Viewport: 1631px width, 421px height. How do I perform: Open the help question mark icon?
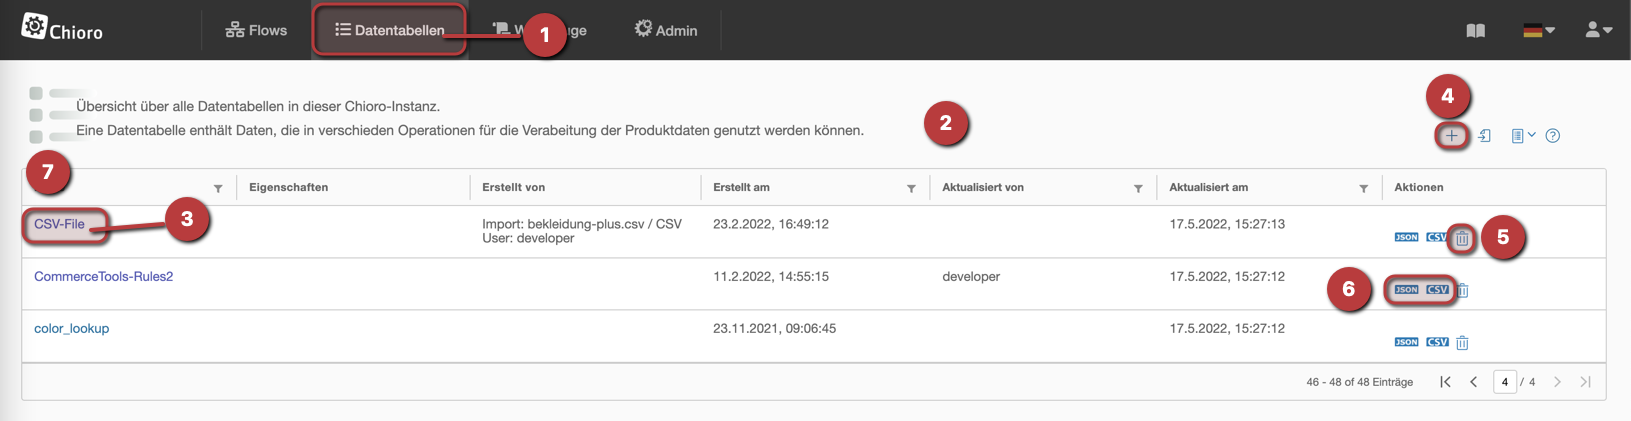(1552, 136)
